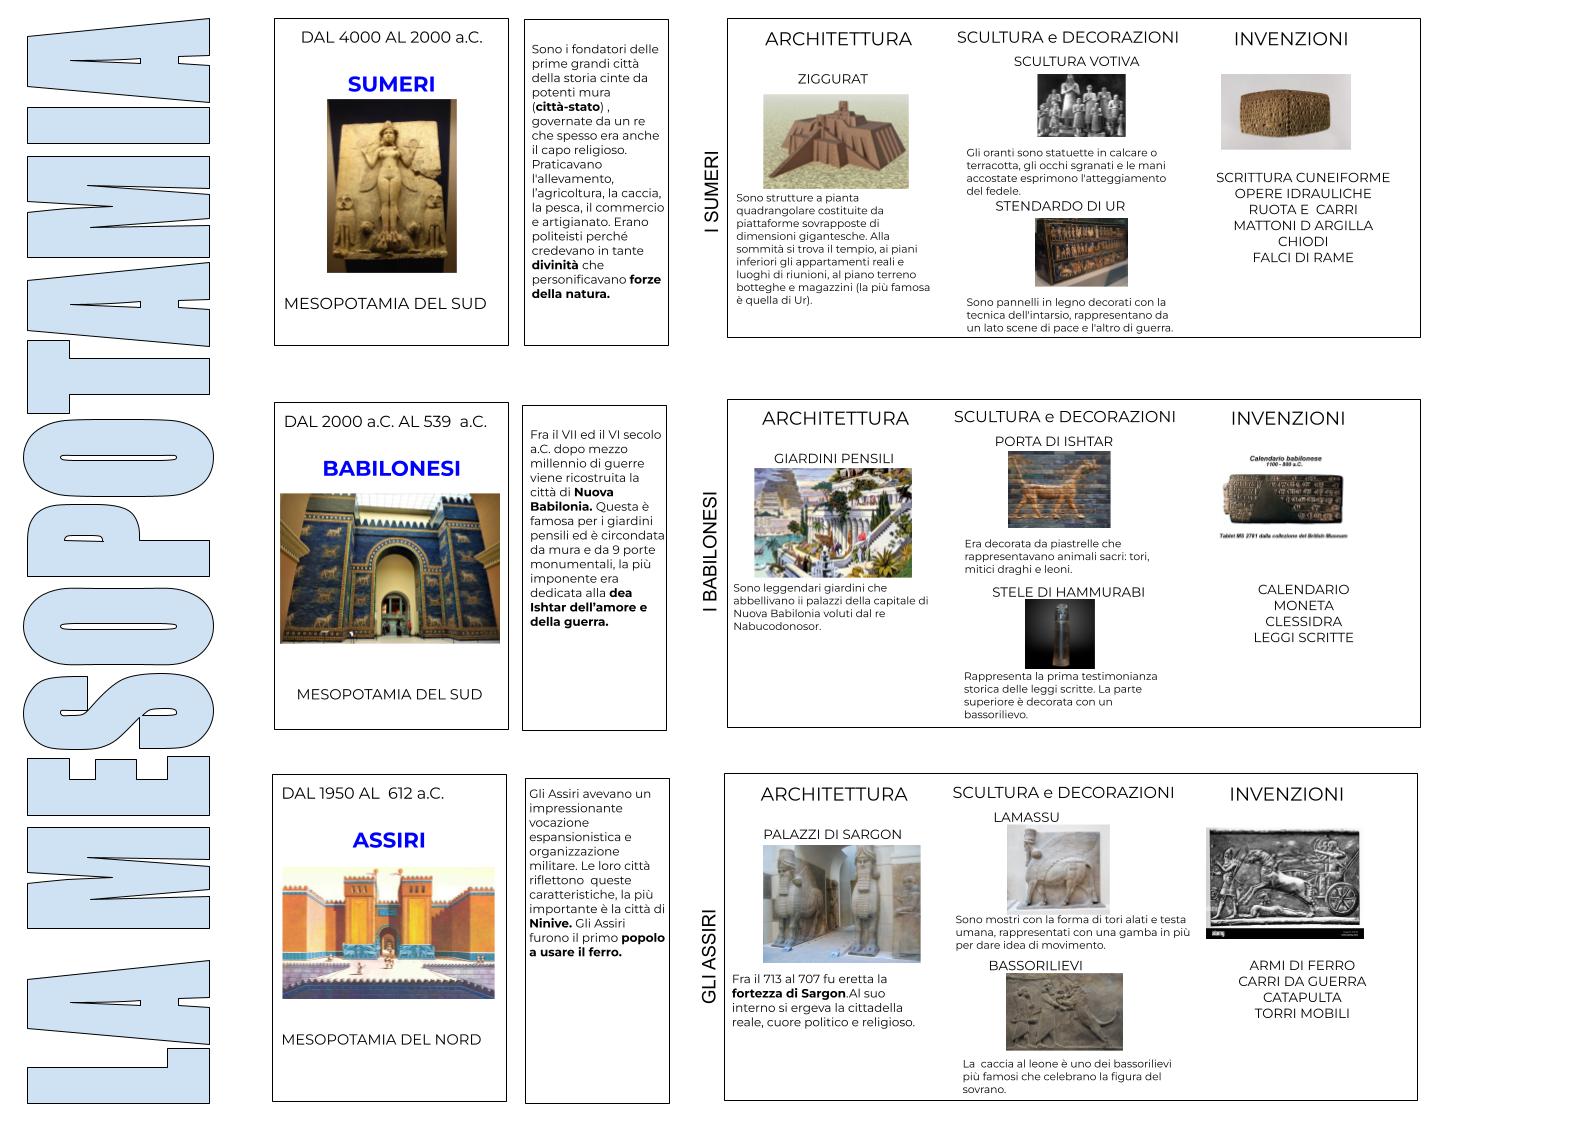
Task: Click SCRITTURA CUNEIFORME in inventions list
Action: (x=1303, y=177)
